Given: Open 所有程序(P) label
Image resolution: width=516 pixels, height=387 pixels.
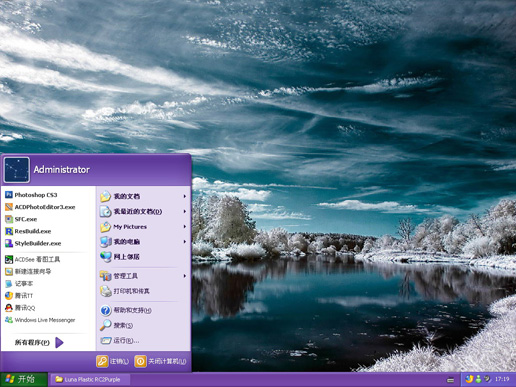Looking at the screenshot, I should click(x=32, y=342).
